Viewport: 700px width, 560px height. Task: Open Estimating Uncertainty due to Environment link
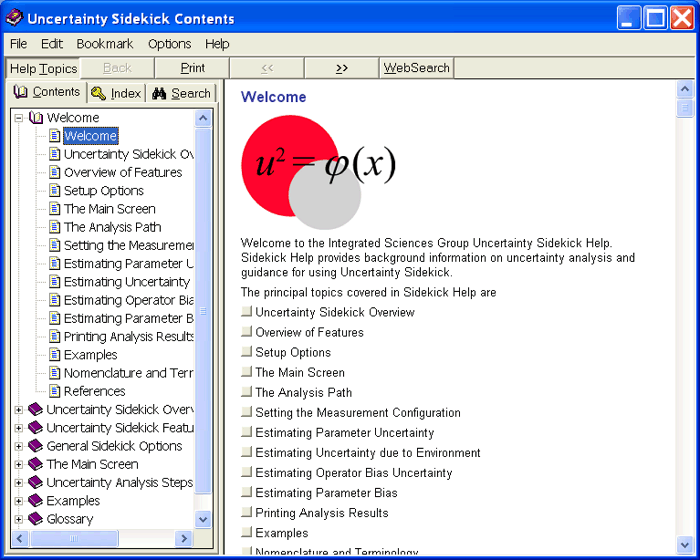[x=368, y=452]
